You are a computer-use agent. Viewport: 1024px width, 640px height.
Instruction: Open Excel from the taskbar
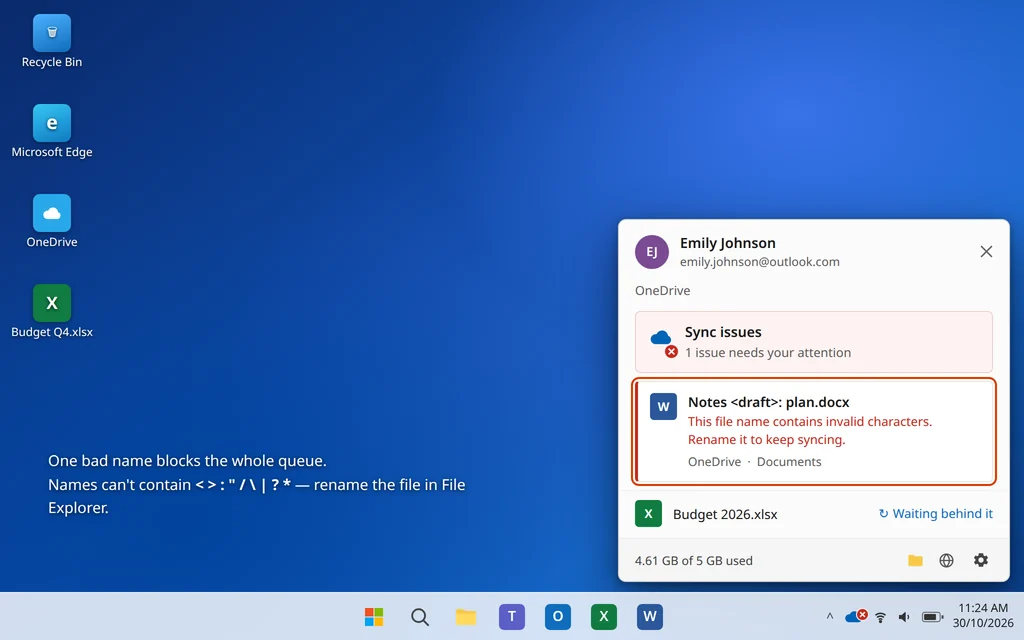[603, 616]
